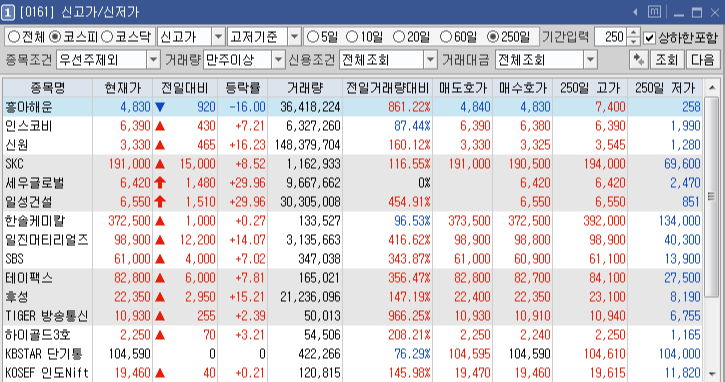Open the 고저기준 dropdown
This screenshot has width=725, height=382.
pyautogui.click(x=294, y=37)
